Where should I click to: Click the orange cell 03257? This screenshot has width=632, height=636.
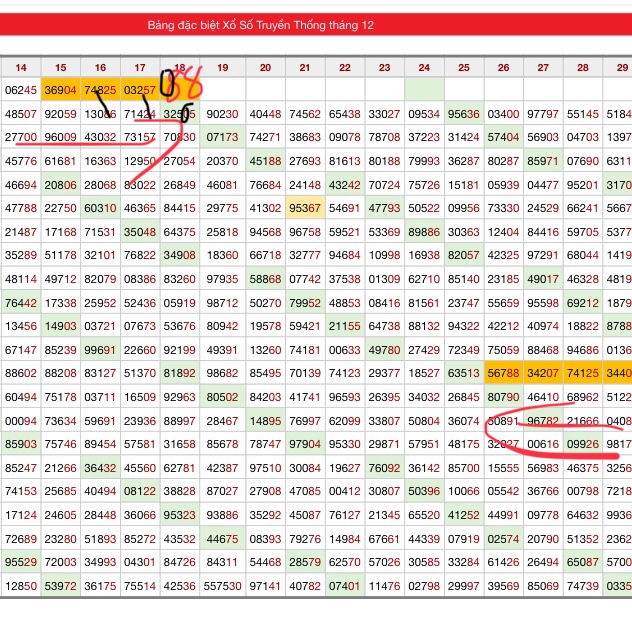pyautogui.click(x=140, y=90)
